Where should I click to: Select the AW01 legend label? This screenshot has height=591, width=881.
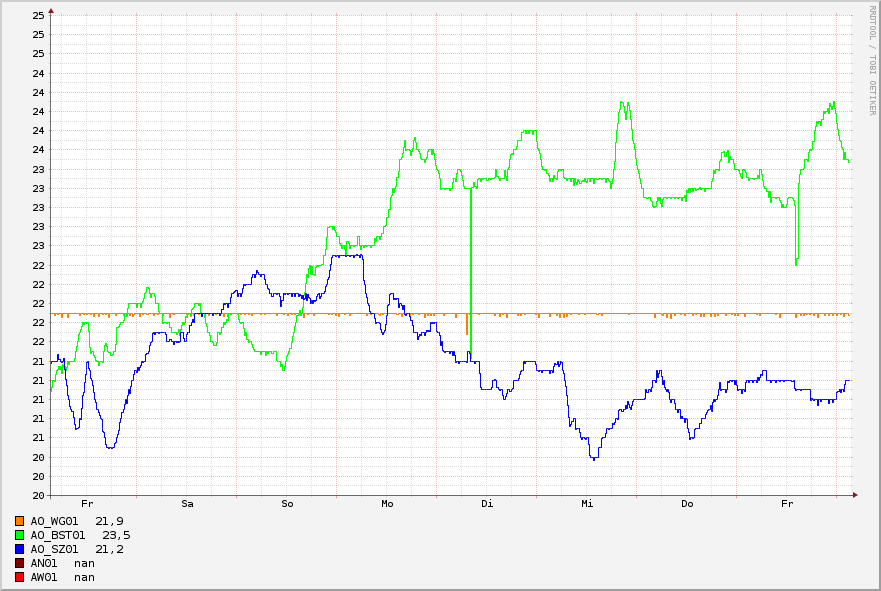44,577
